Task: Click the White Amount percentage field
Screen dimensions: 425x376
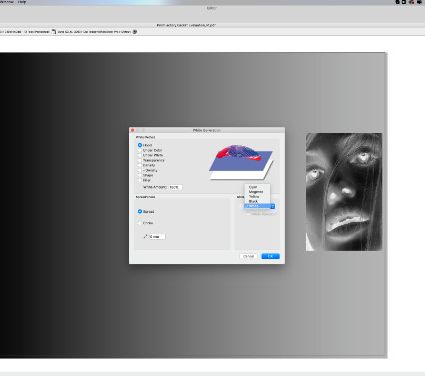Action: tap(175, 187)
